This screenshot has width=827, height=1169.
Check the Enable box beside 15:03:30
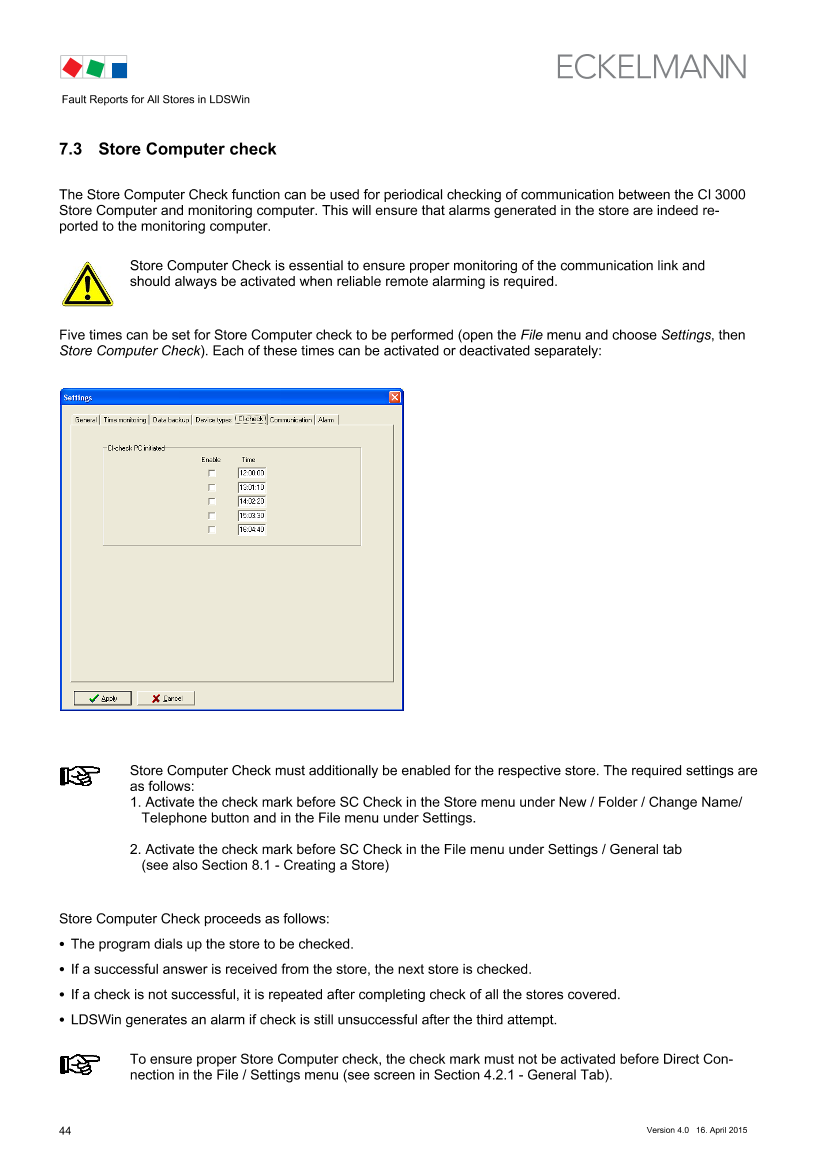pyautogui.click(x=212, y=516)
